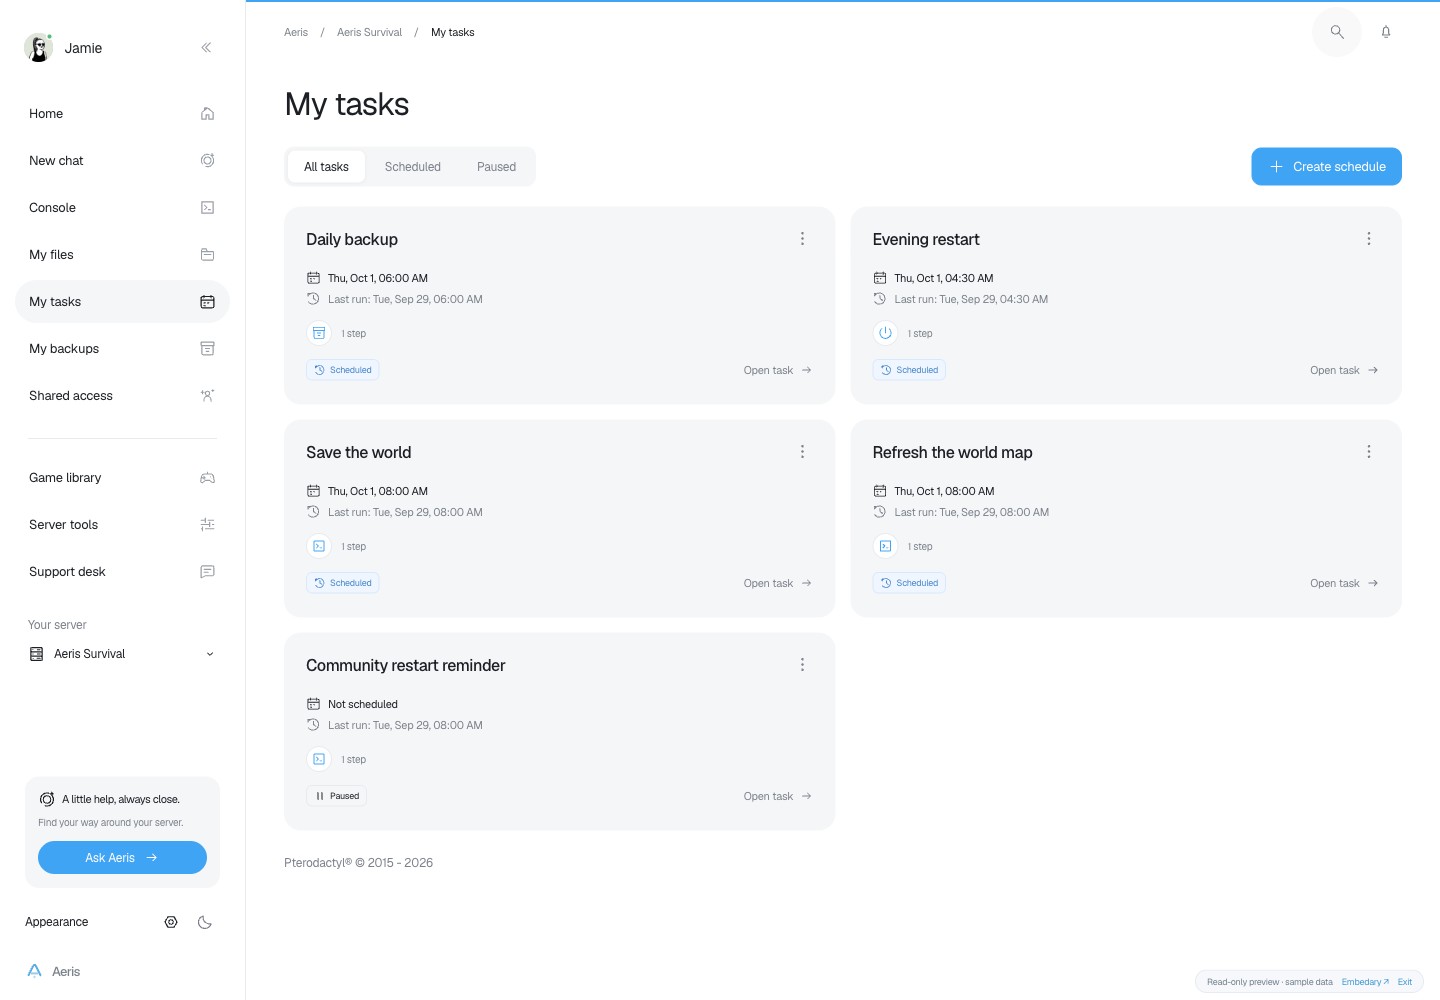Open My files in the sidebar

click(122, 255)
